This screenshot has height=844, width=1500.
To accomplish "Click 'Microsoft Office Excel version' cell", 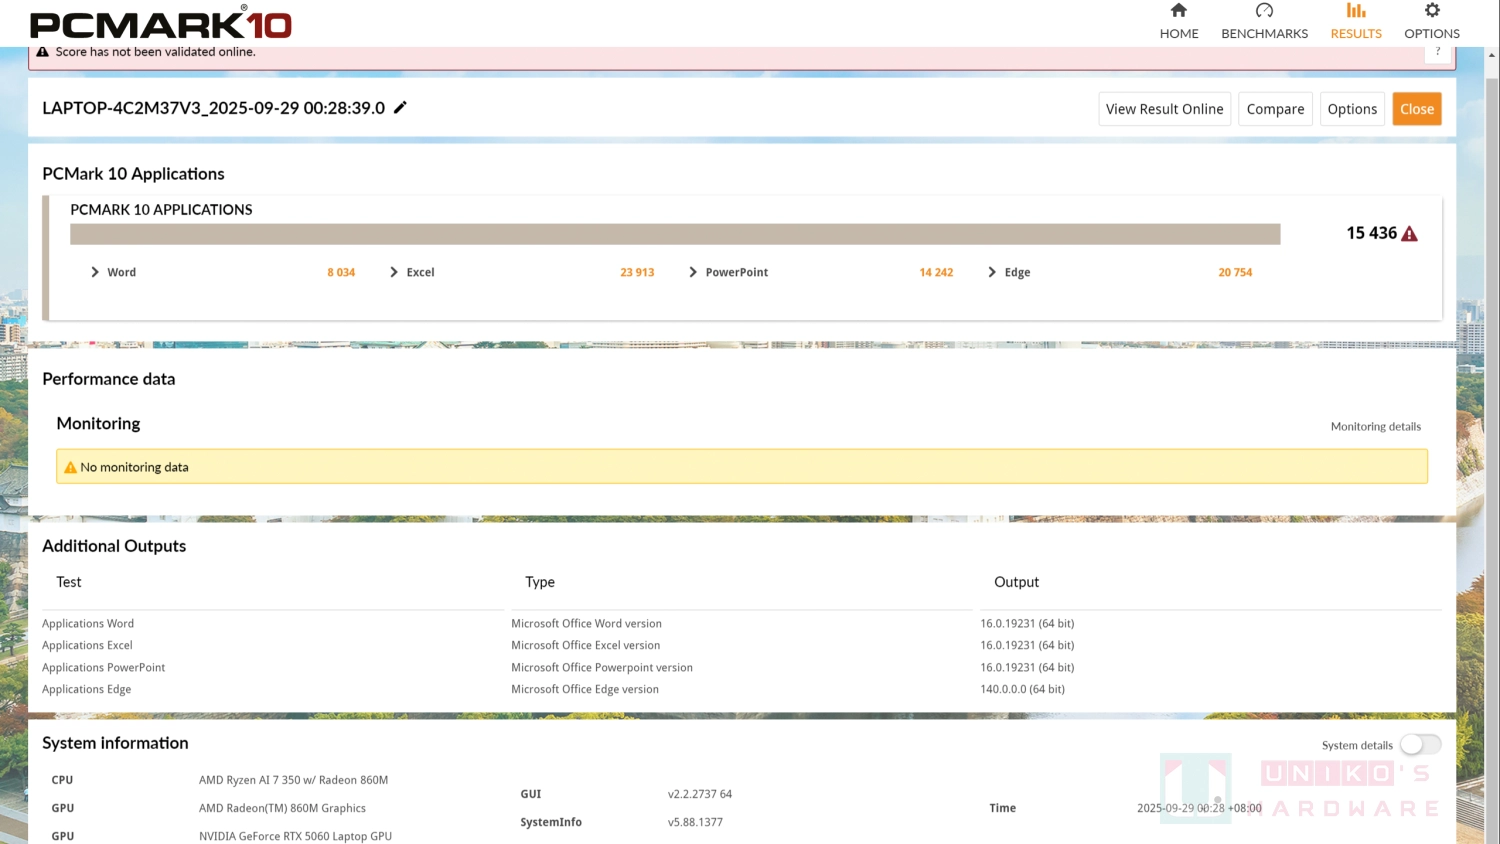I will point(585,646).
